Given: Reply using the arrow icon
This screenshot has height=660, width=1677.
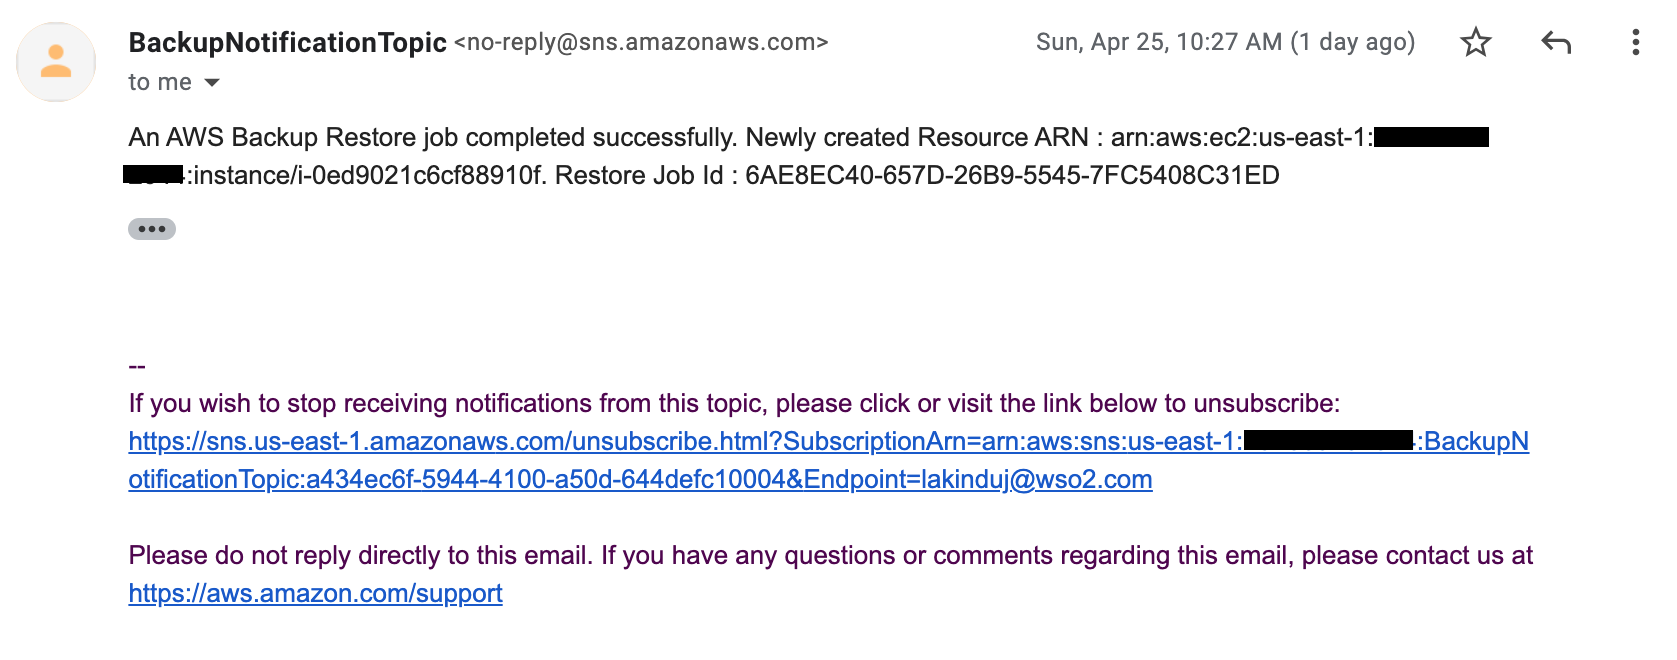Looking at the screenshot, I should click(x=1556, y=42).
